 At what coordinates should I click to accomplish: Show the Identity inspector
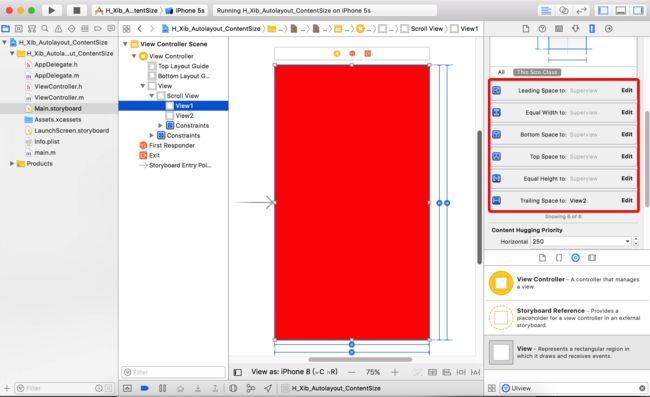point(559,29)
